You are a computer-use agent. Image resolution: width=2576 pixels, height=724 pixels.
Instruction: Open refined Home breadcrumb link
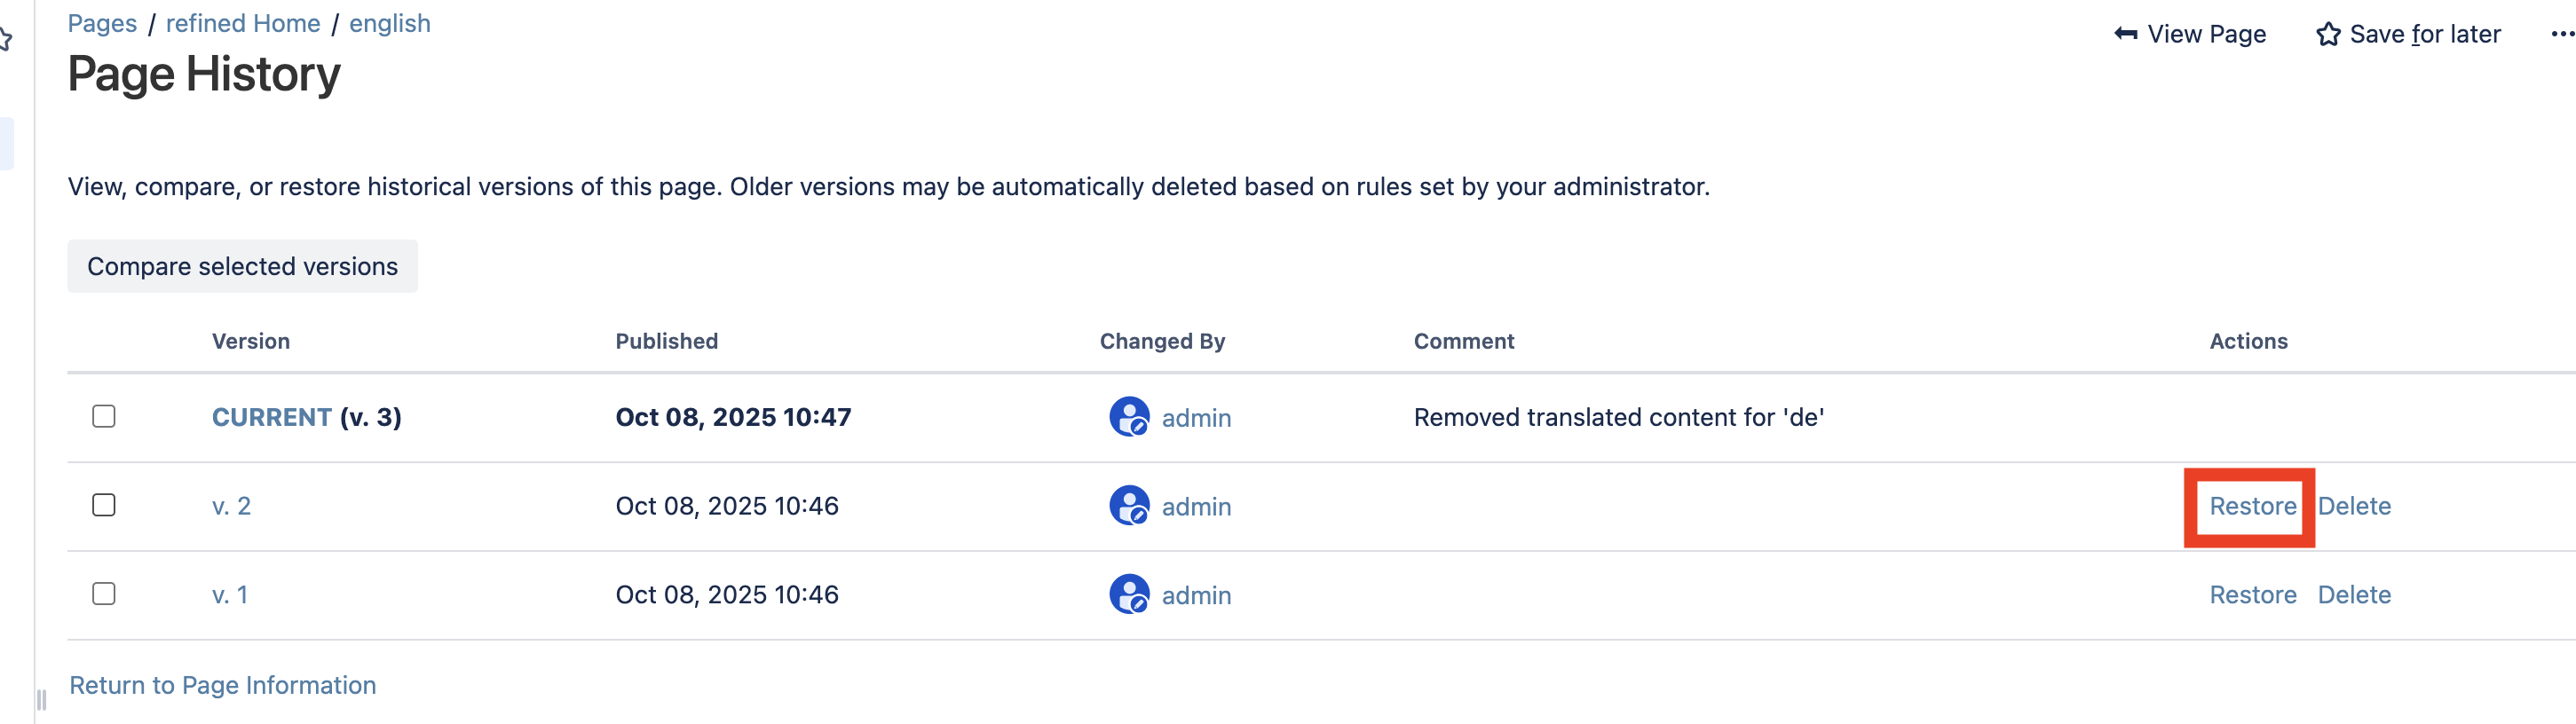click(243, 23)
